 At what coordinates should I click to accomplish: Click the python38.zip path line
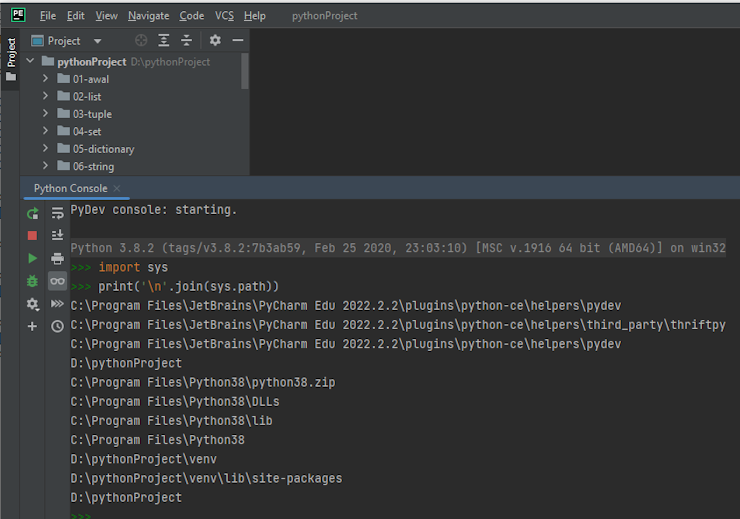pyautogui.click(x=203, y=383)
